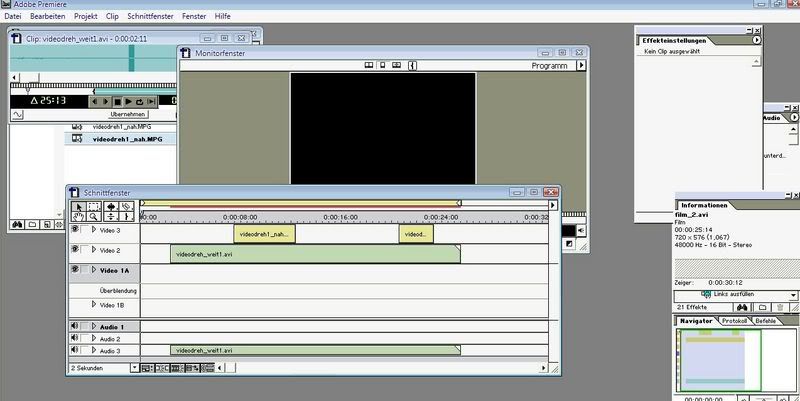Screen dimensions: 800x401
Task: Click the bracket icon in Monitorfenster toolbar
Action: (412, 66)
